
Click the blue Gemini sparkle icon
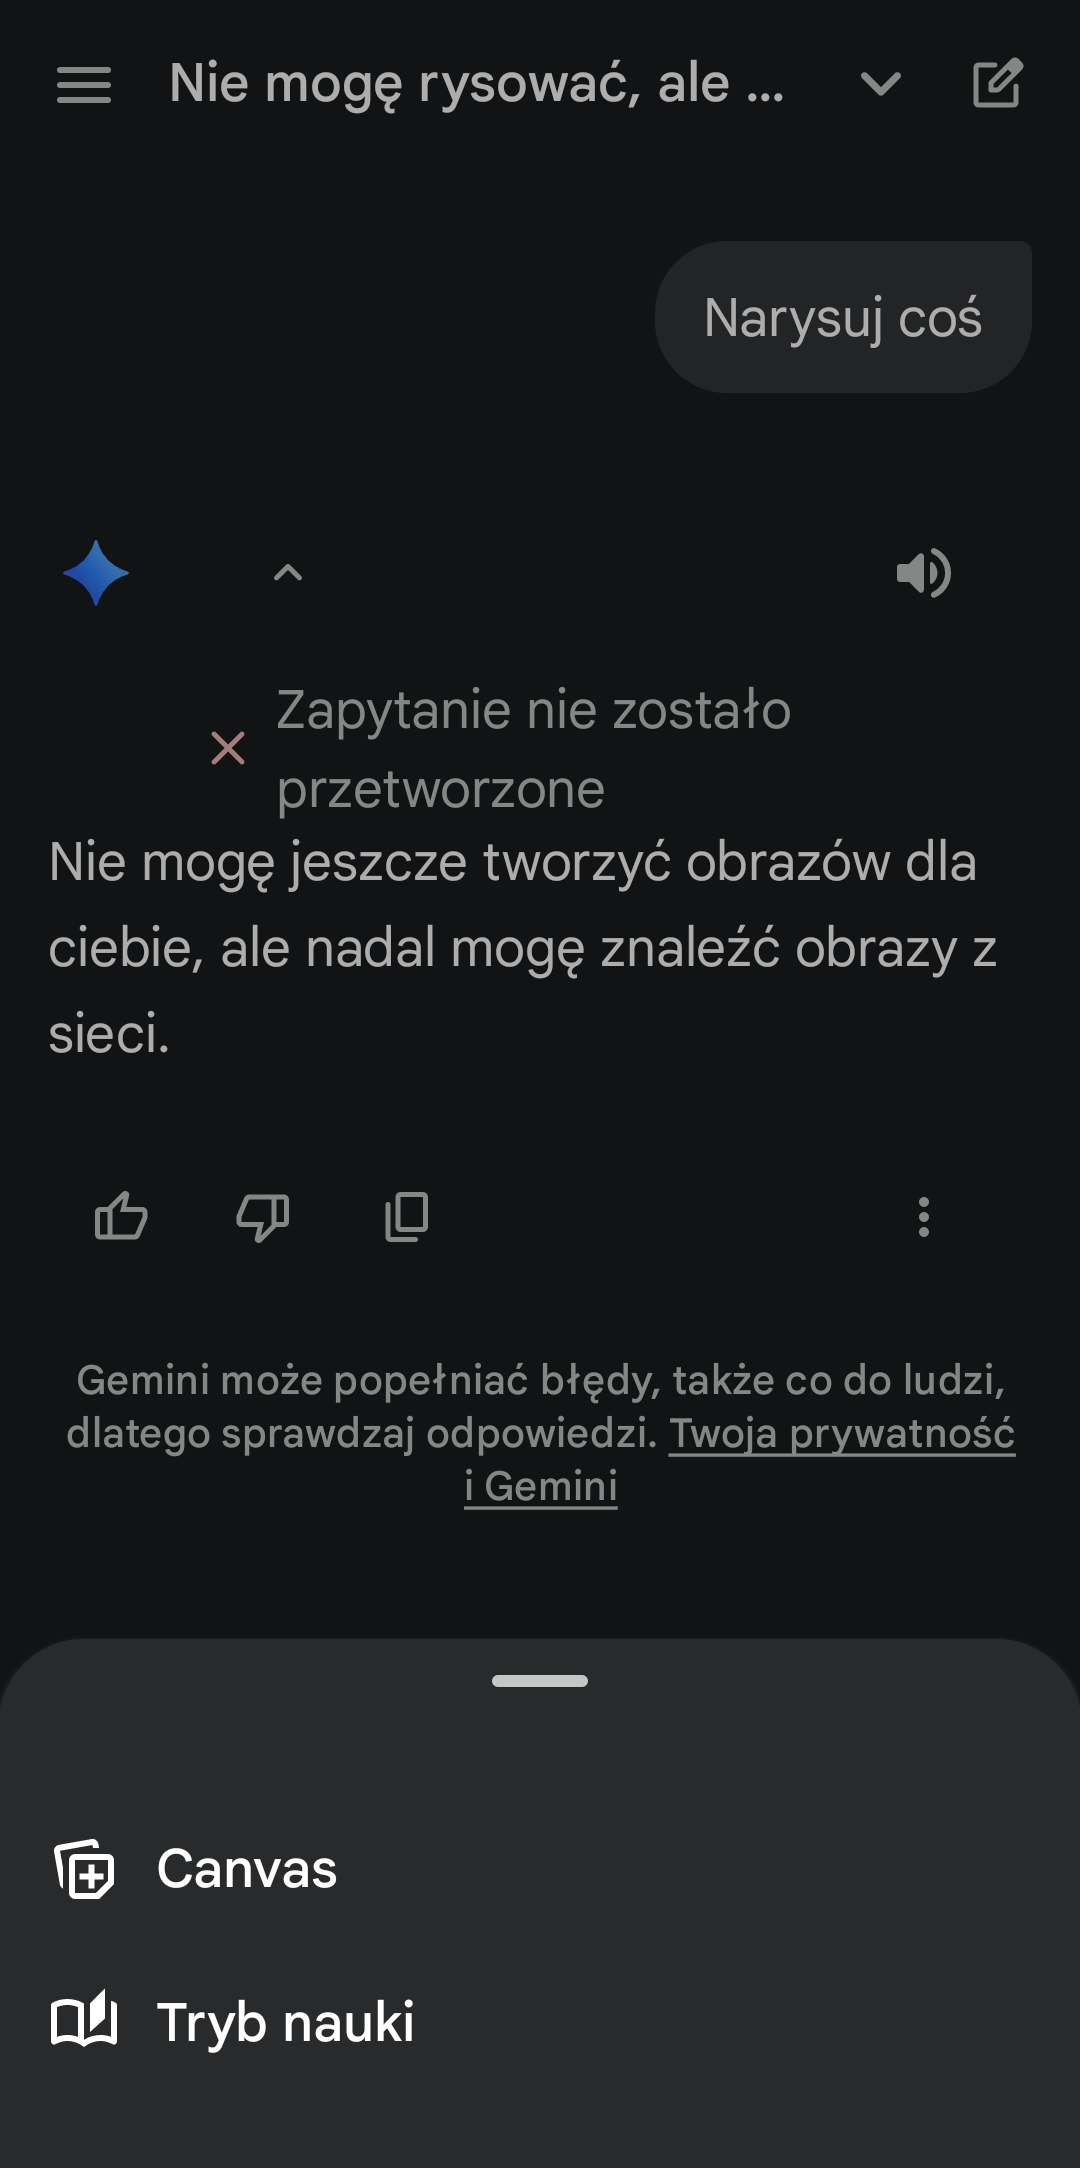(96, 573)
